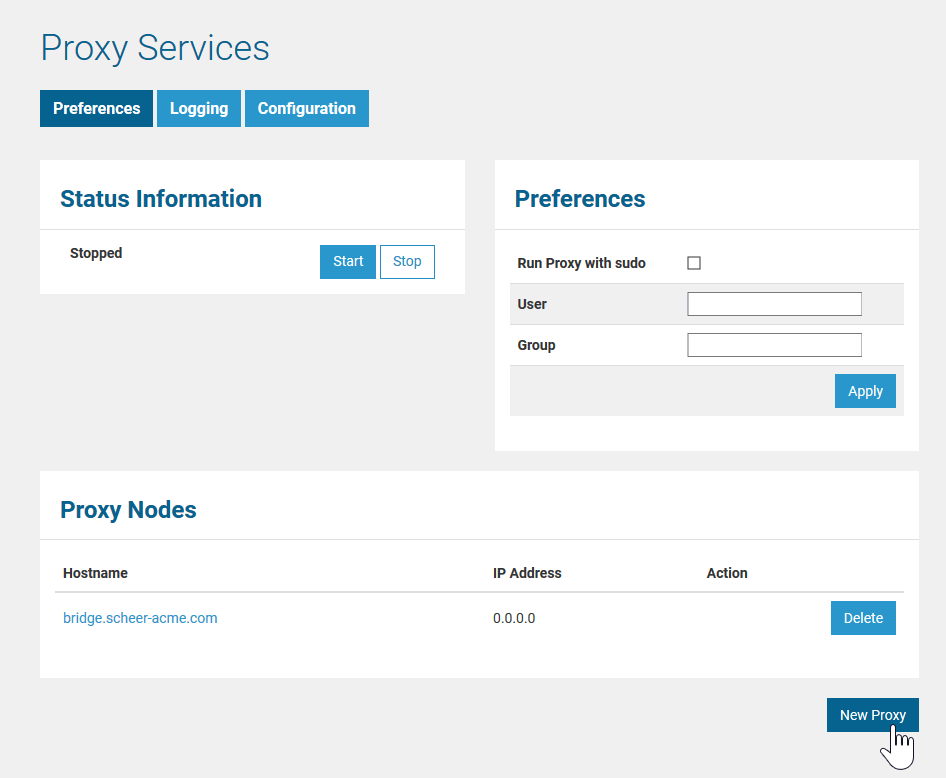The width and height of the screenshot is (946, 778).
Task: Select the Preferences tab
Action: tap(96, 108)
